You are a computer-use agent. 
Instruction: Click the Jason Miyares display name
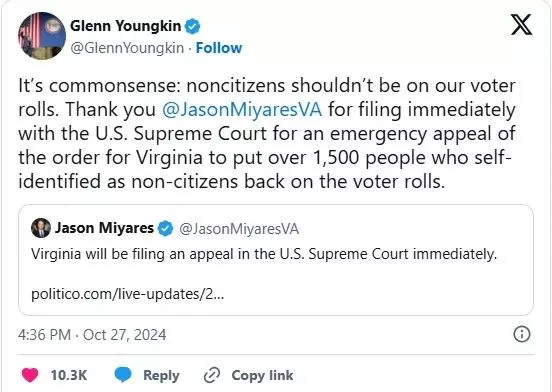(x=104, y=228)
